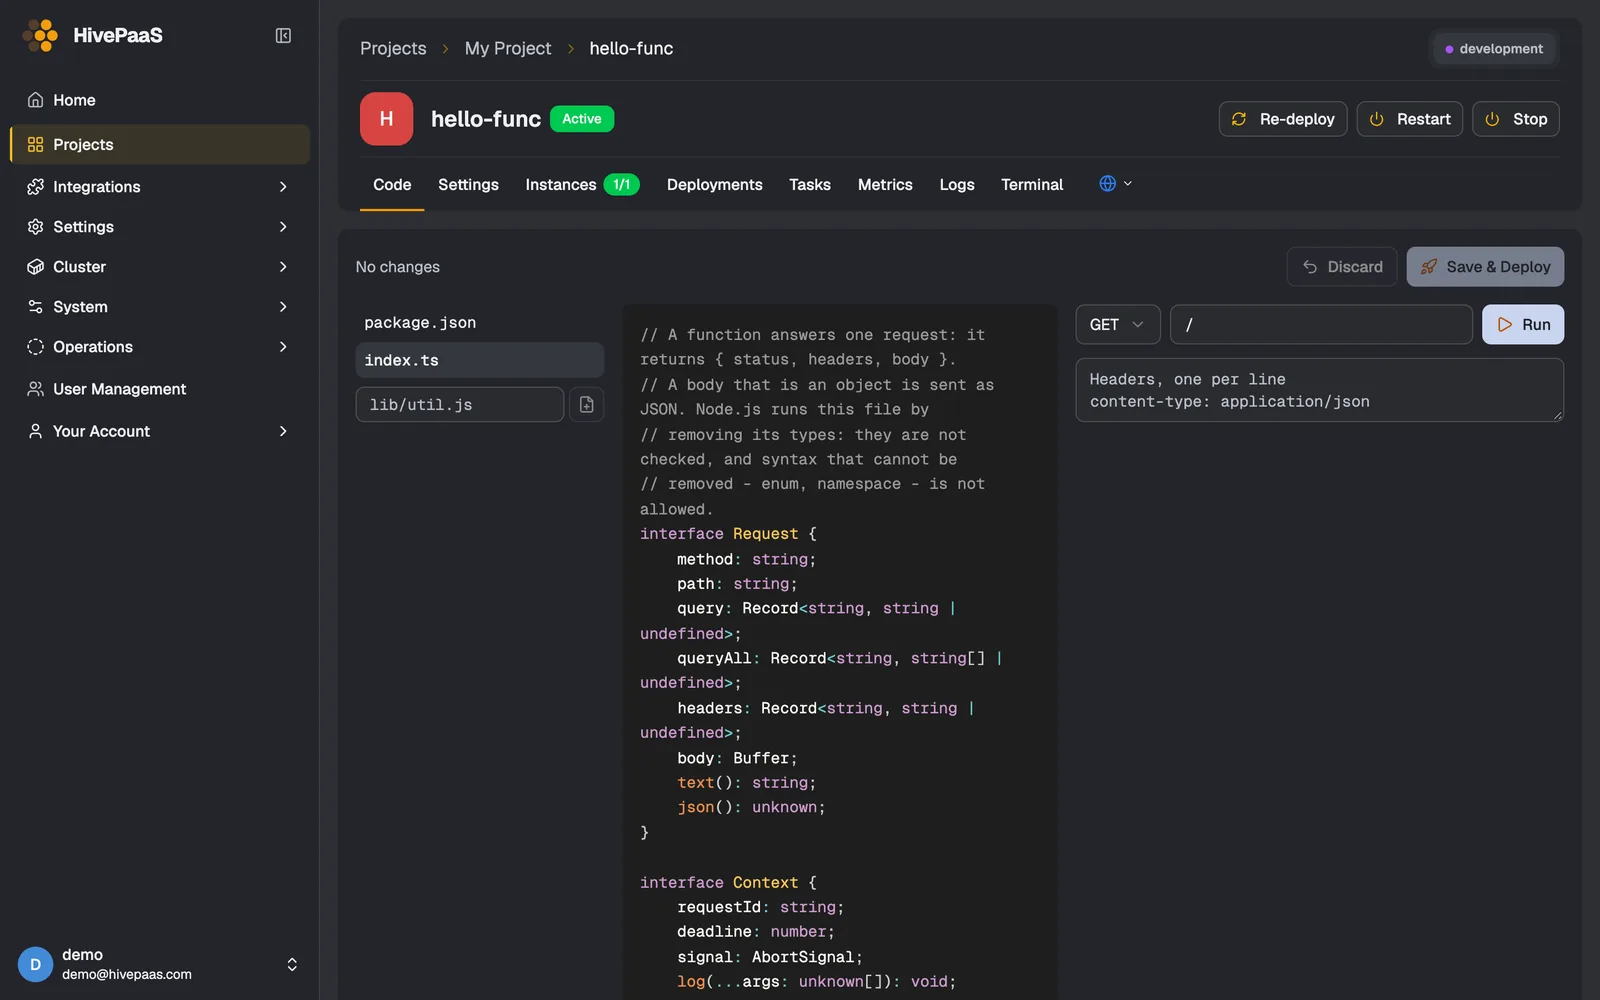Click the System sliders icon
This screenshot has width=1600, height=1000.
tap(35, 307)
